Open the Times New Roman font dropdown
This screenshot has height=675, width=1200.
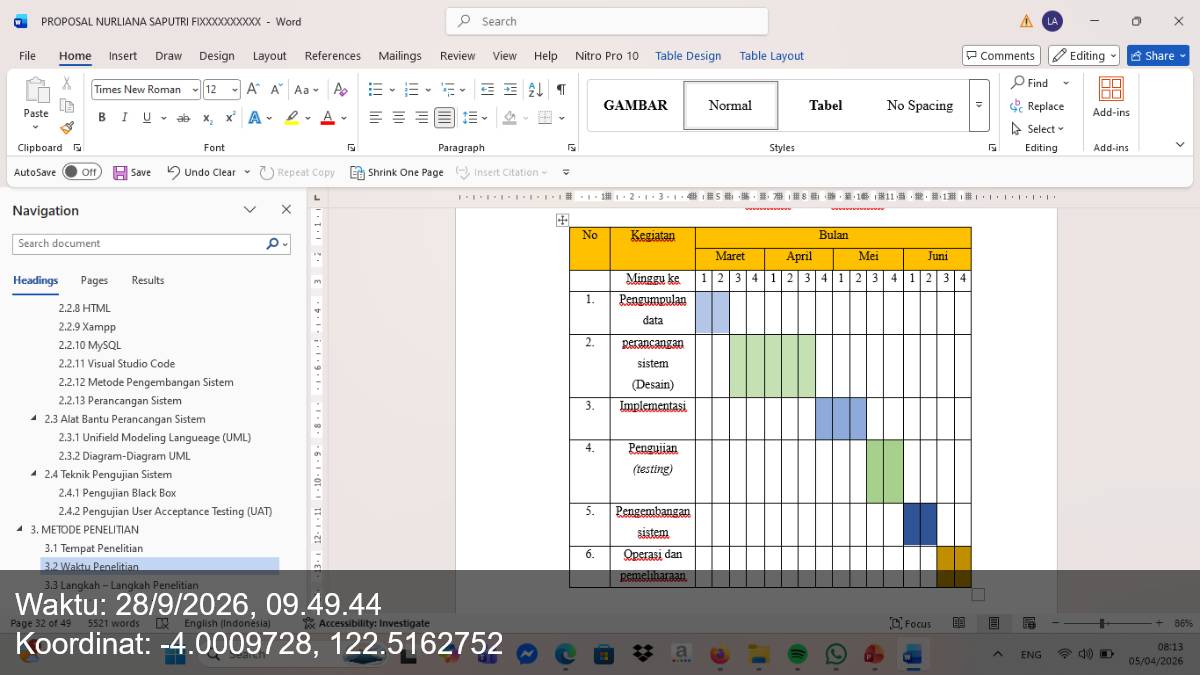[x=195, y=89]
